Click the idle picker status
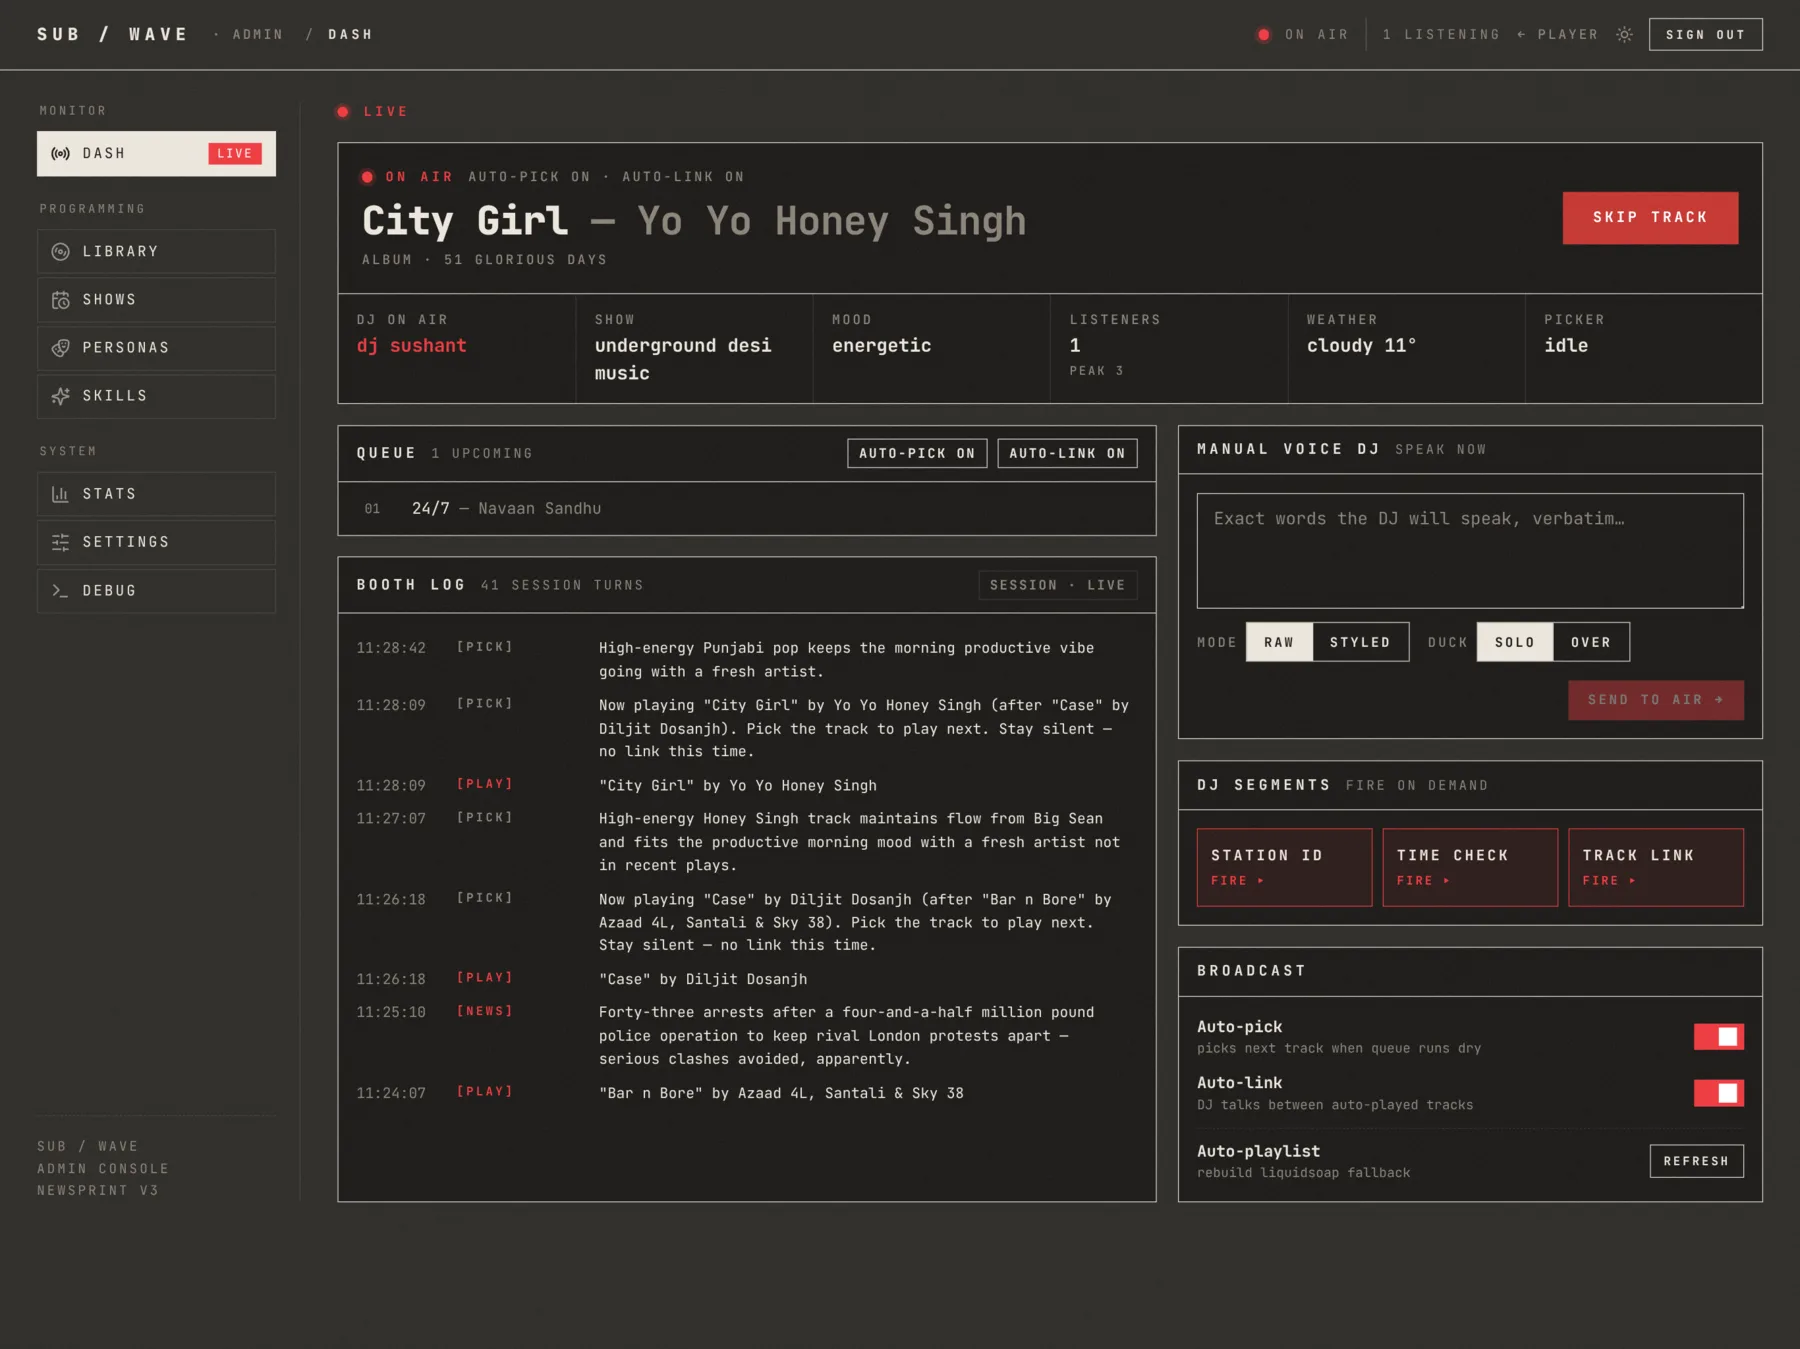The image size is (1800, 1349). pyautogui.click(x=1565, y=345)
